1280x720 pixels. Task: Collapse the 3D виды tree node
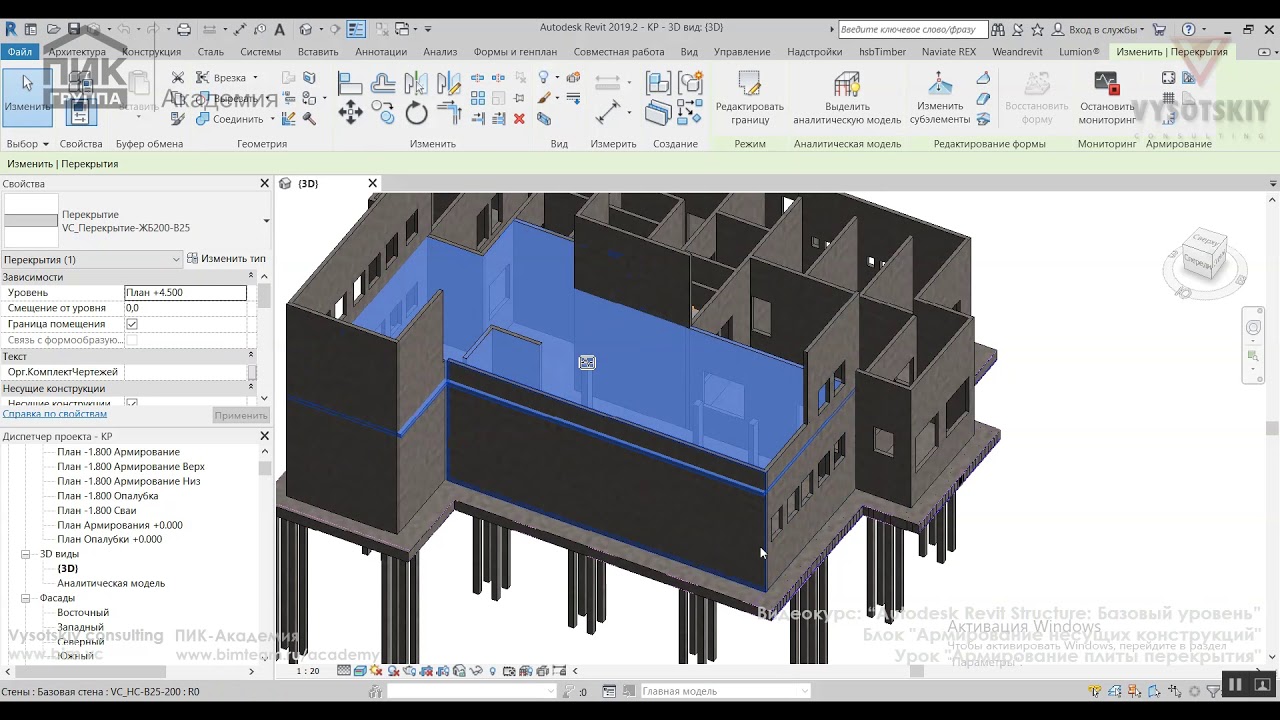pyautogui.click(x=26, y=554)
